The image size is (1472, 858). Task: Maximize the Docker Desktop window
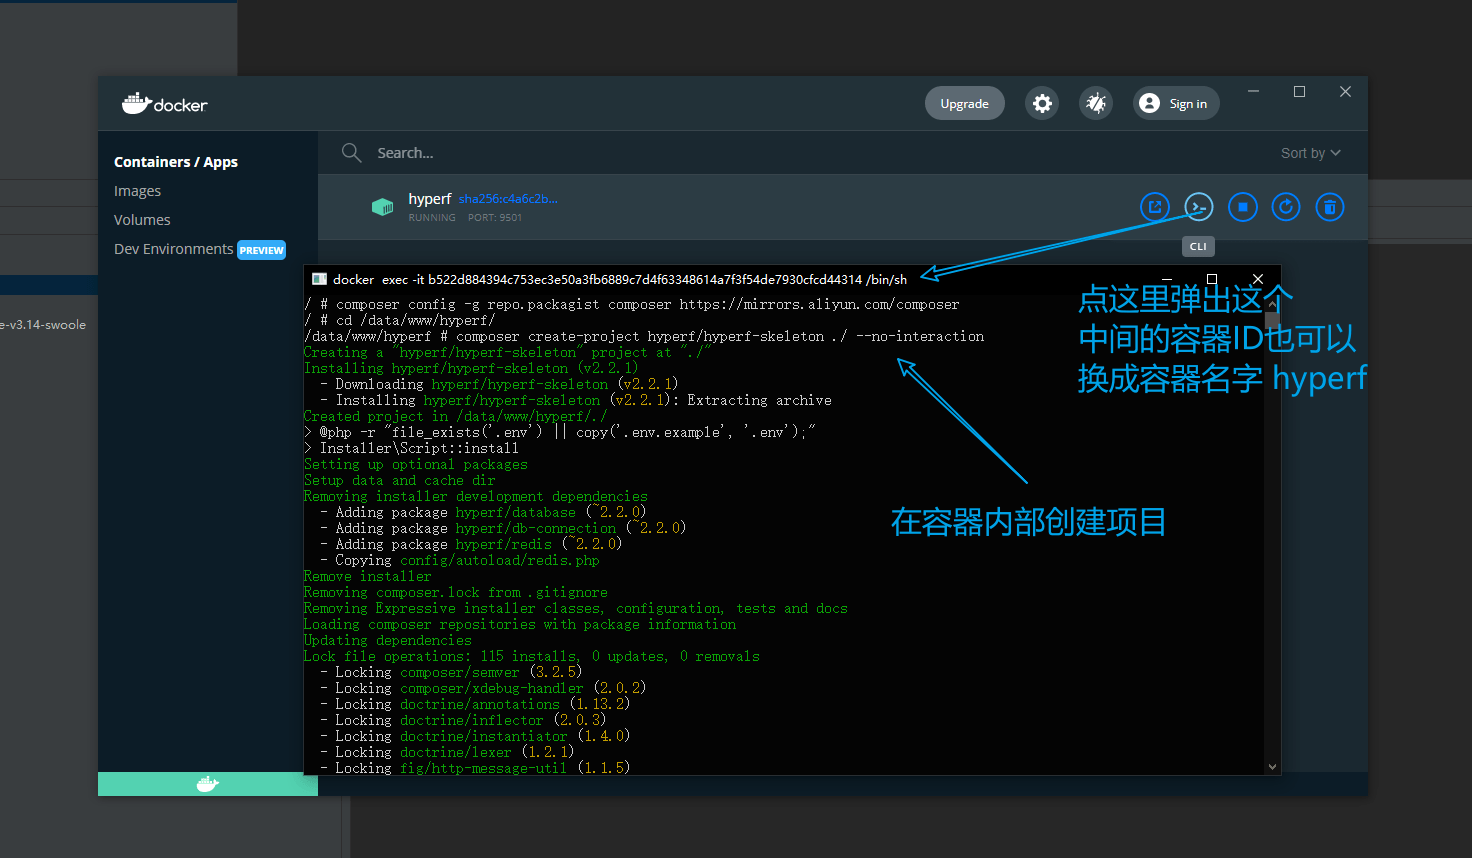[x=1299, y=91]
